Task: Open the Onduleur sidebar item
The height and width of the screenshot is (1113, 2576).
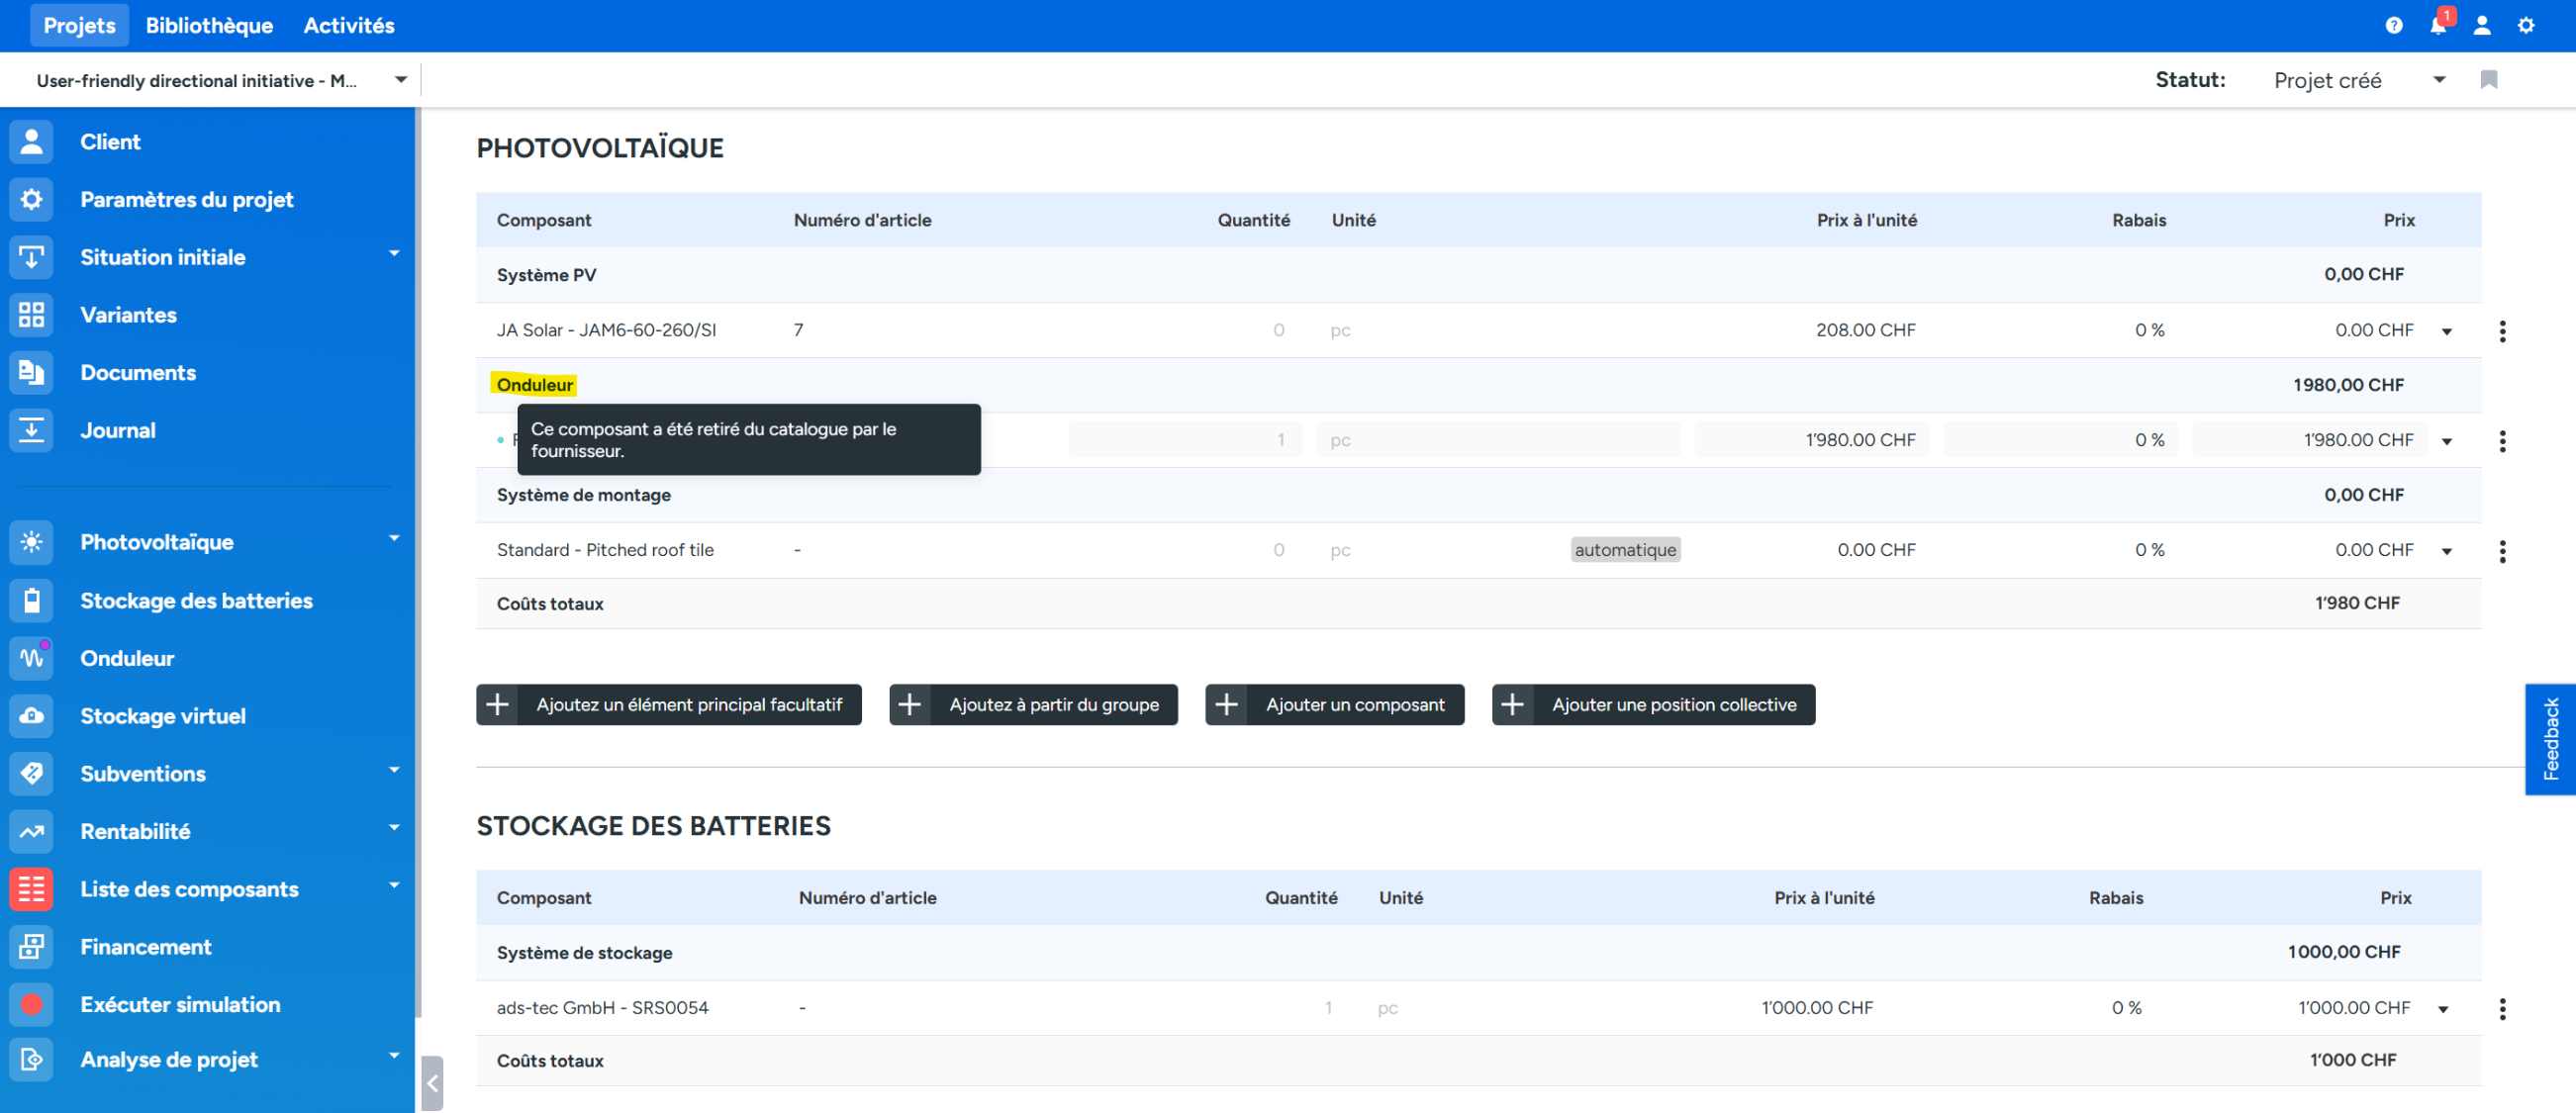Action: pyautogui.click(x=127, y=658)
